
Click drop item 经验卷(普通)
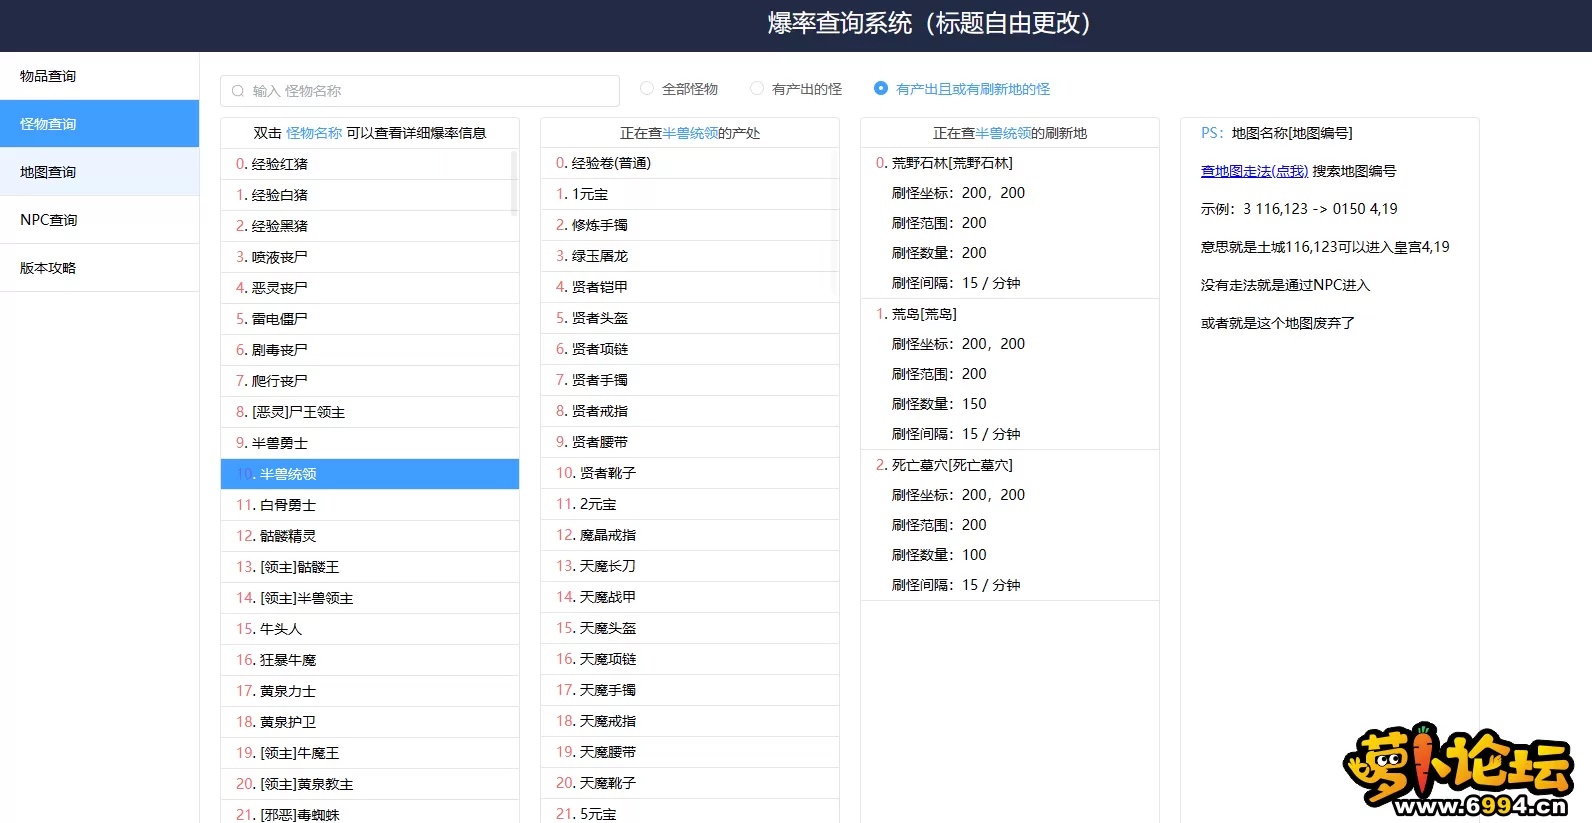coord(689,163)
